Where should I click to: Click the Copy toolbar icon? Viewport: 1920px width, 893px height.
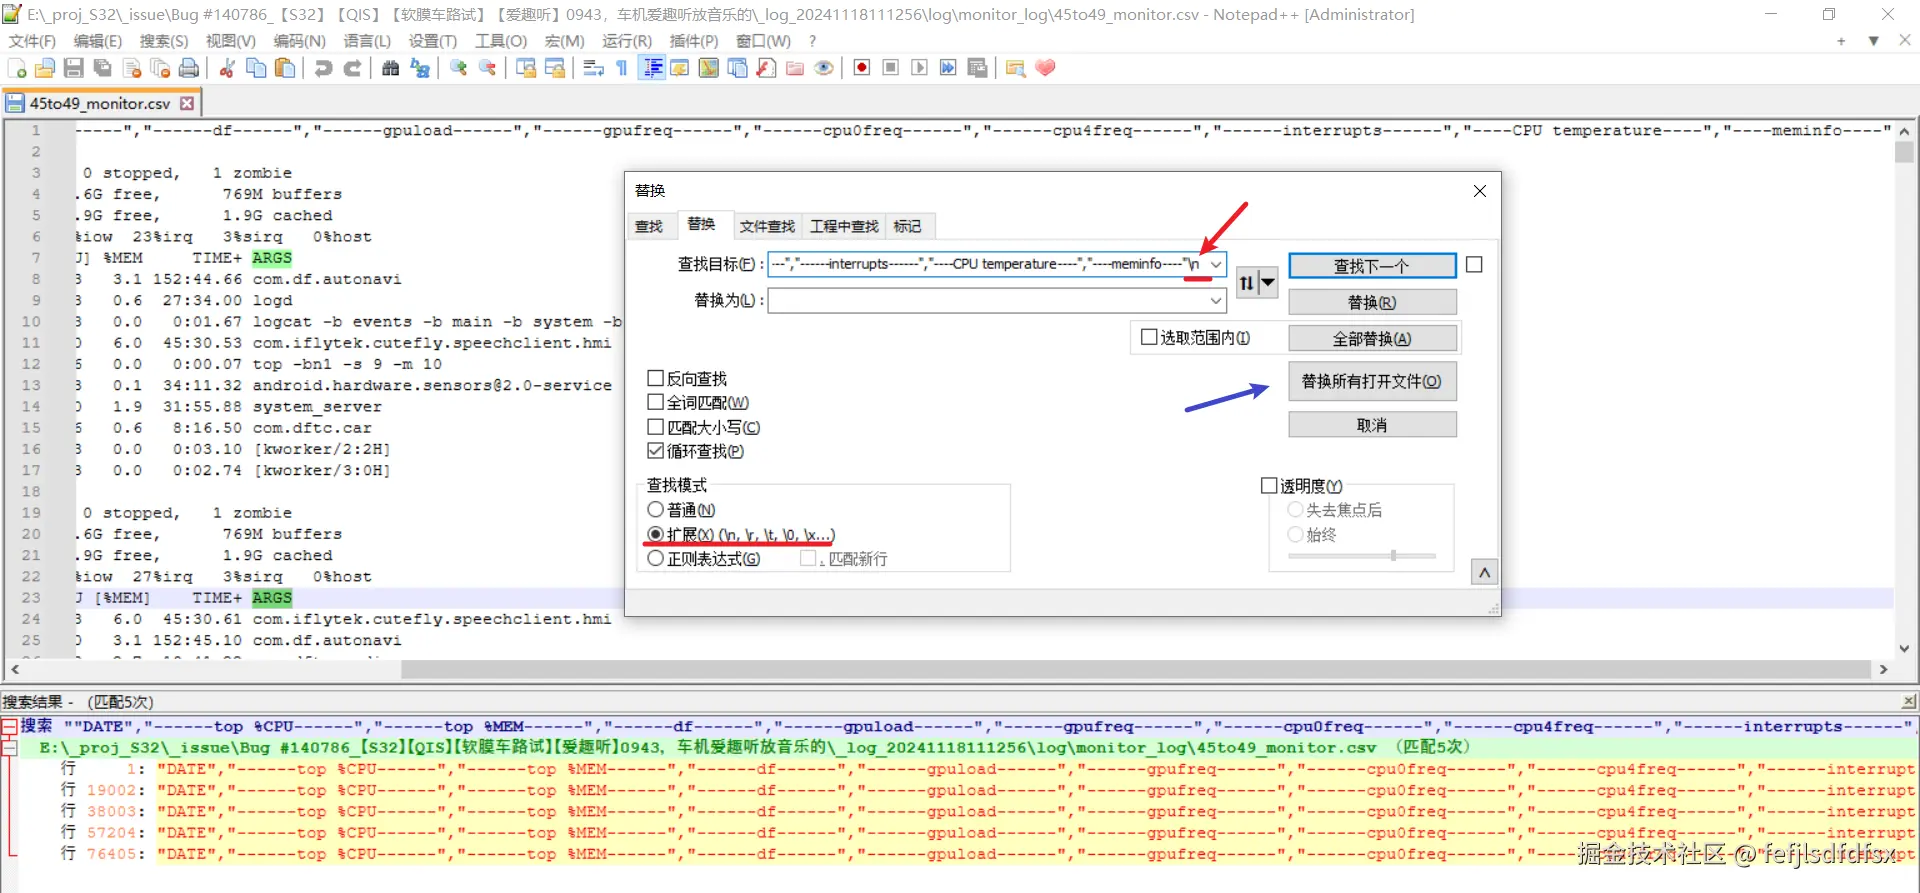pos(256,68)
